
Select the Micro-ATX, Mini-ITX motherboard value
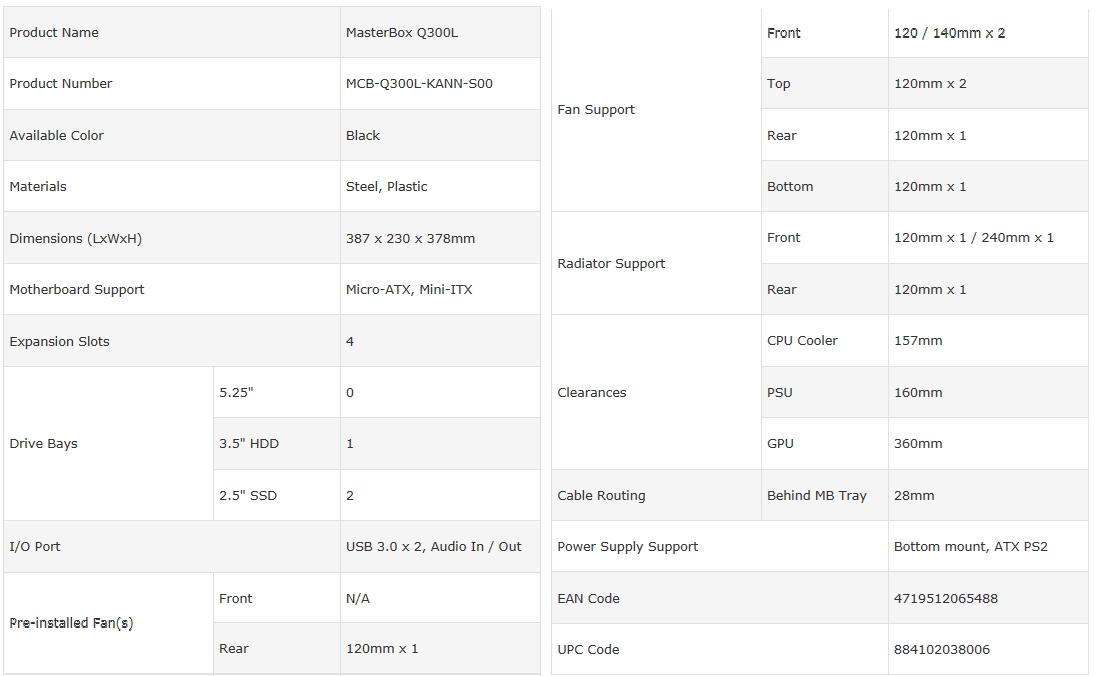pyautogui.click(x=409, y=289)
